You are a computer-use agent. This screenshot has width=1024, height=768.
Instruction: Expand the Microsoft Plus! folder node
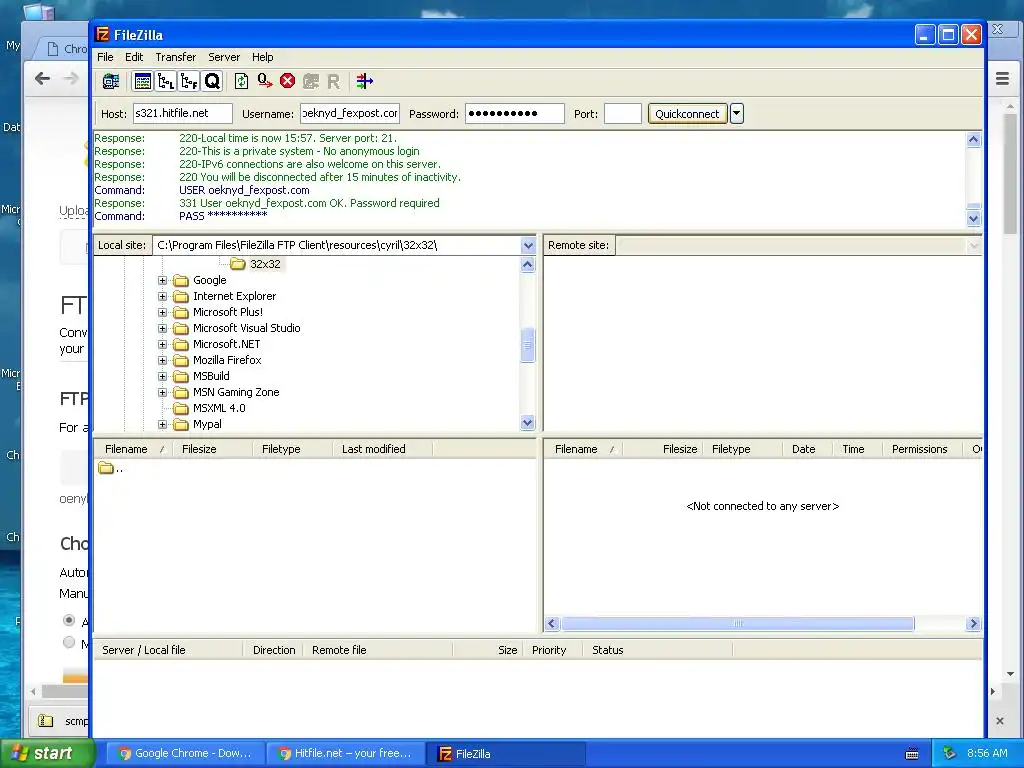163,312
